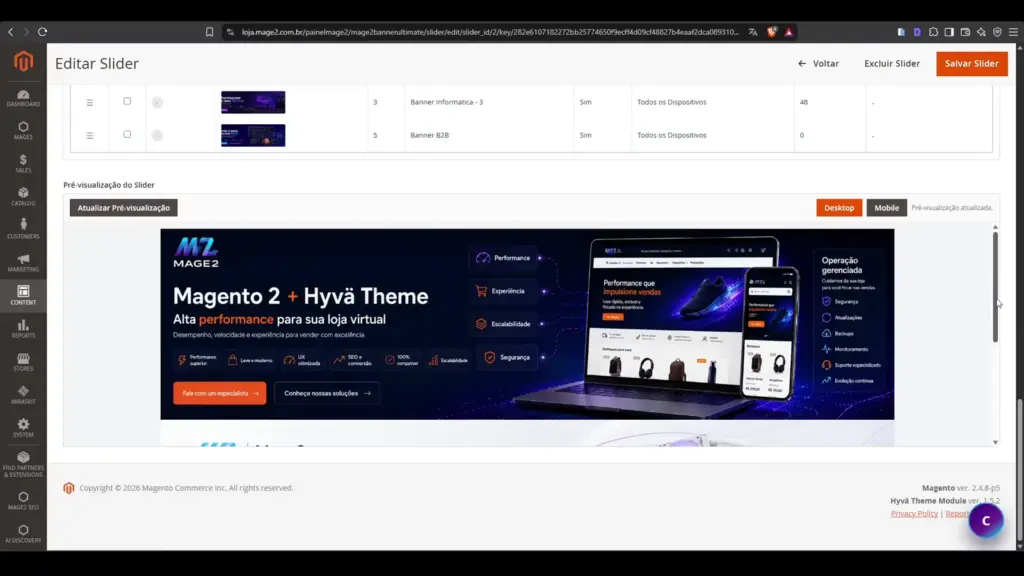Viewport: 1024px width, 576px height.
Task: Open Brave Shields lion icon
Action: (772, 32)
